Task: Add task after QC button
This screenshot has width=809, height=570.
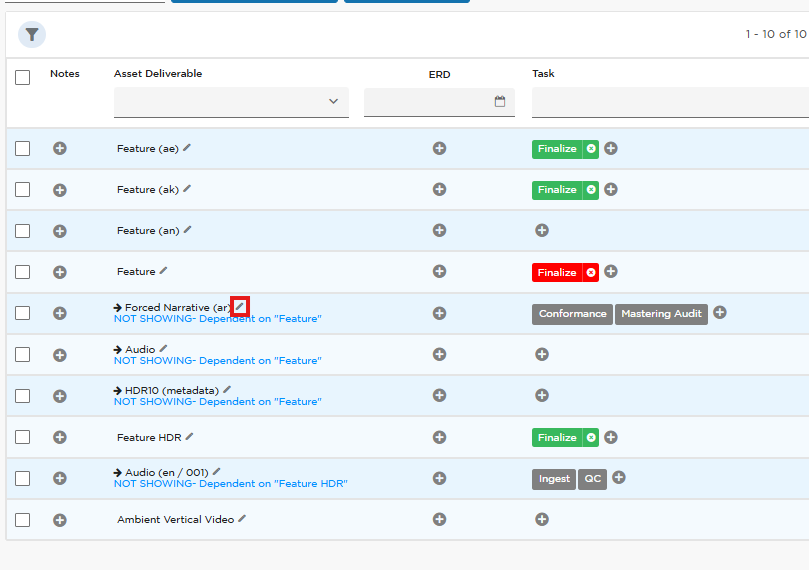Action: 619,477
